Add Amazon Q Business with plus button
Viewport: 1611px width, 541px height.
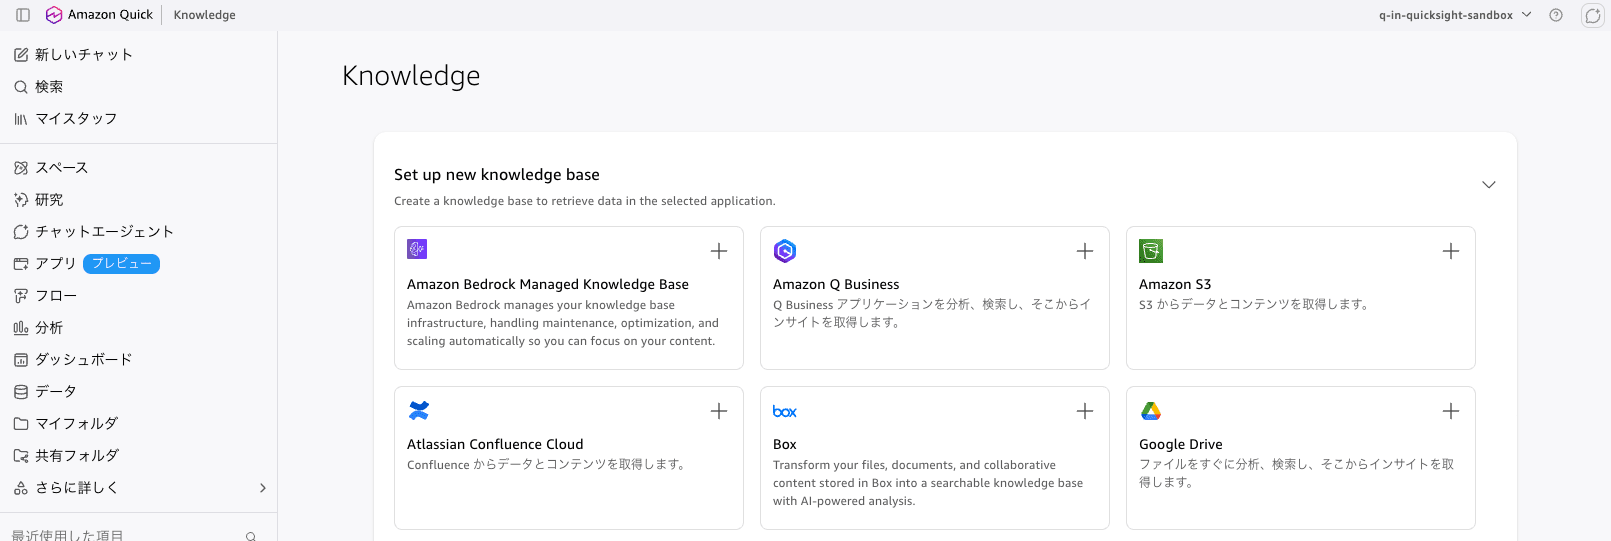1085,251
